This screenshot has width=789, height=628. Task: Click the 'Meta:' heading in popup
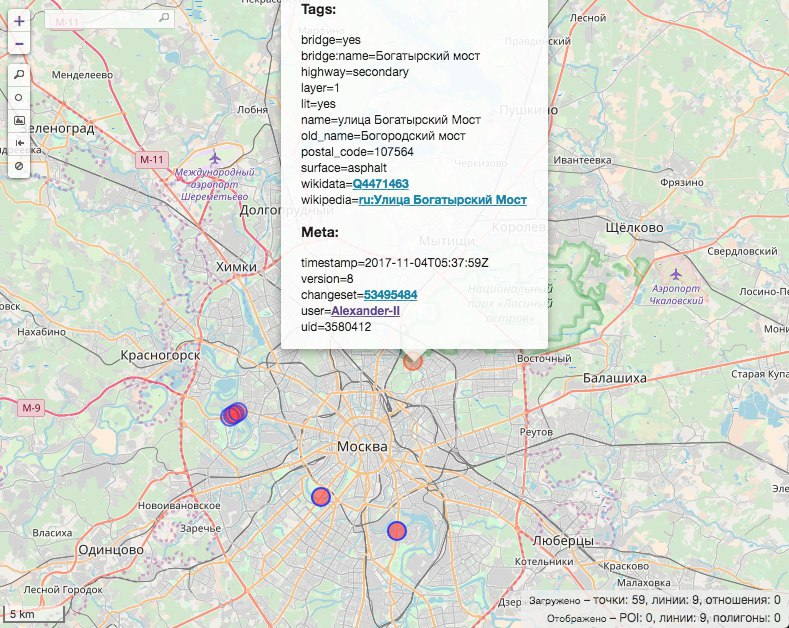[x=320, y=232]
